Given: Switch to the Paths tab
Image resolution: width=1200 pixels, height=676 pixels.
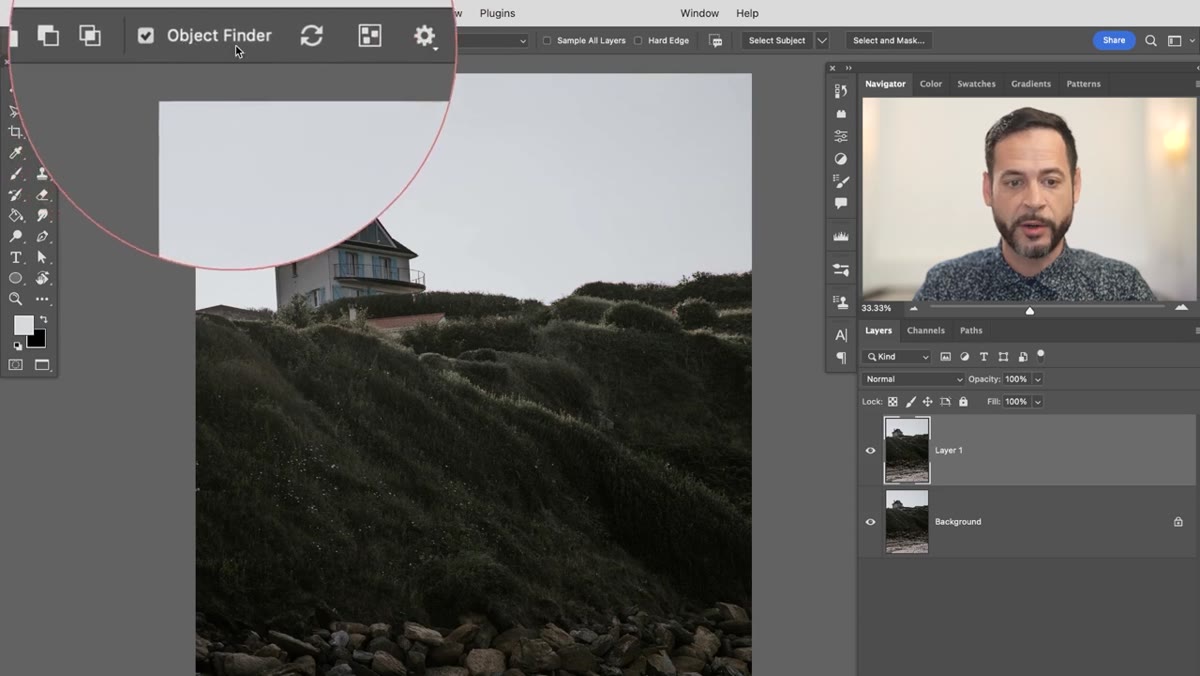Looking at the screenshot, I should [x=971, y=331].
